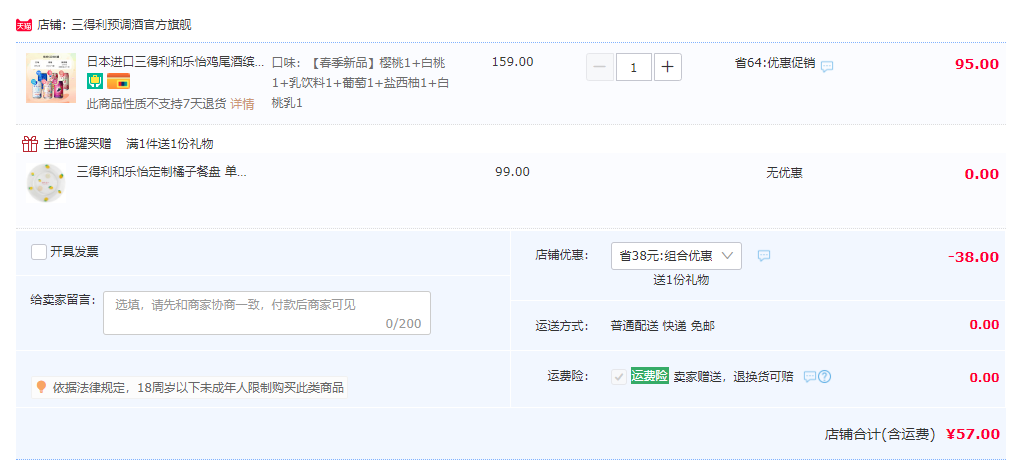The image size is (1022, 467).
Task: Click the credit card payment badge icon
Action: (x=119, y=82)
